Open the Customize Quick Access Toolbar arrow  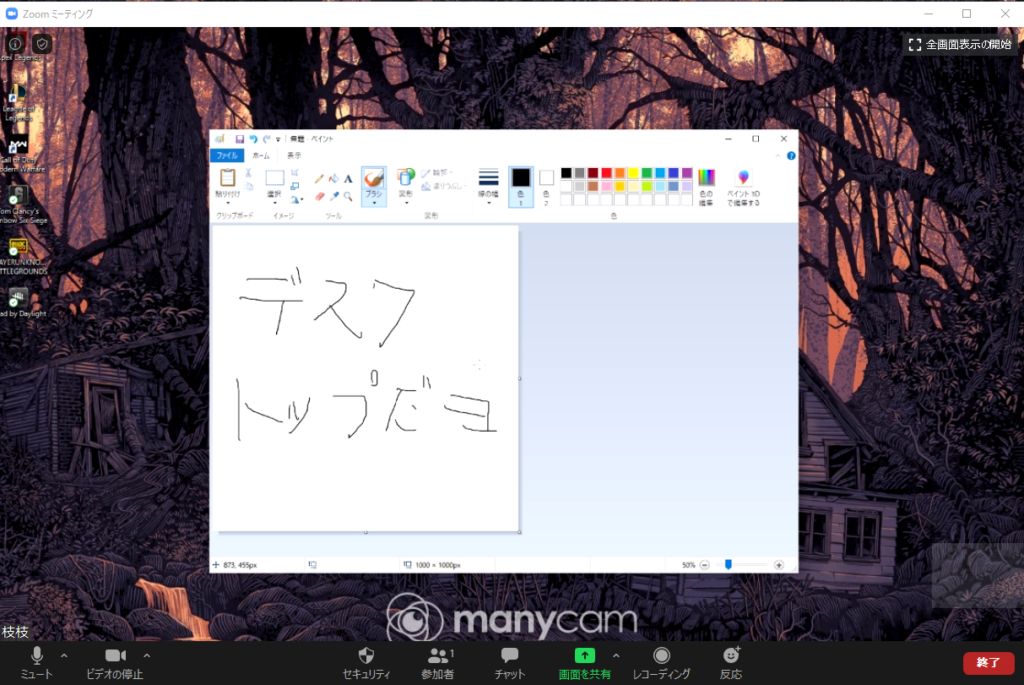[x=278, y=139]
